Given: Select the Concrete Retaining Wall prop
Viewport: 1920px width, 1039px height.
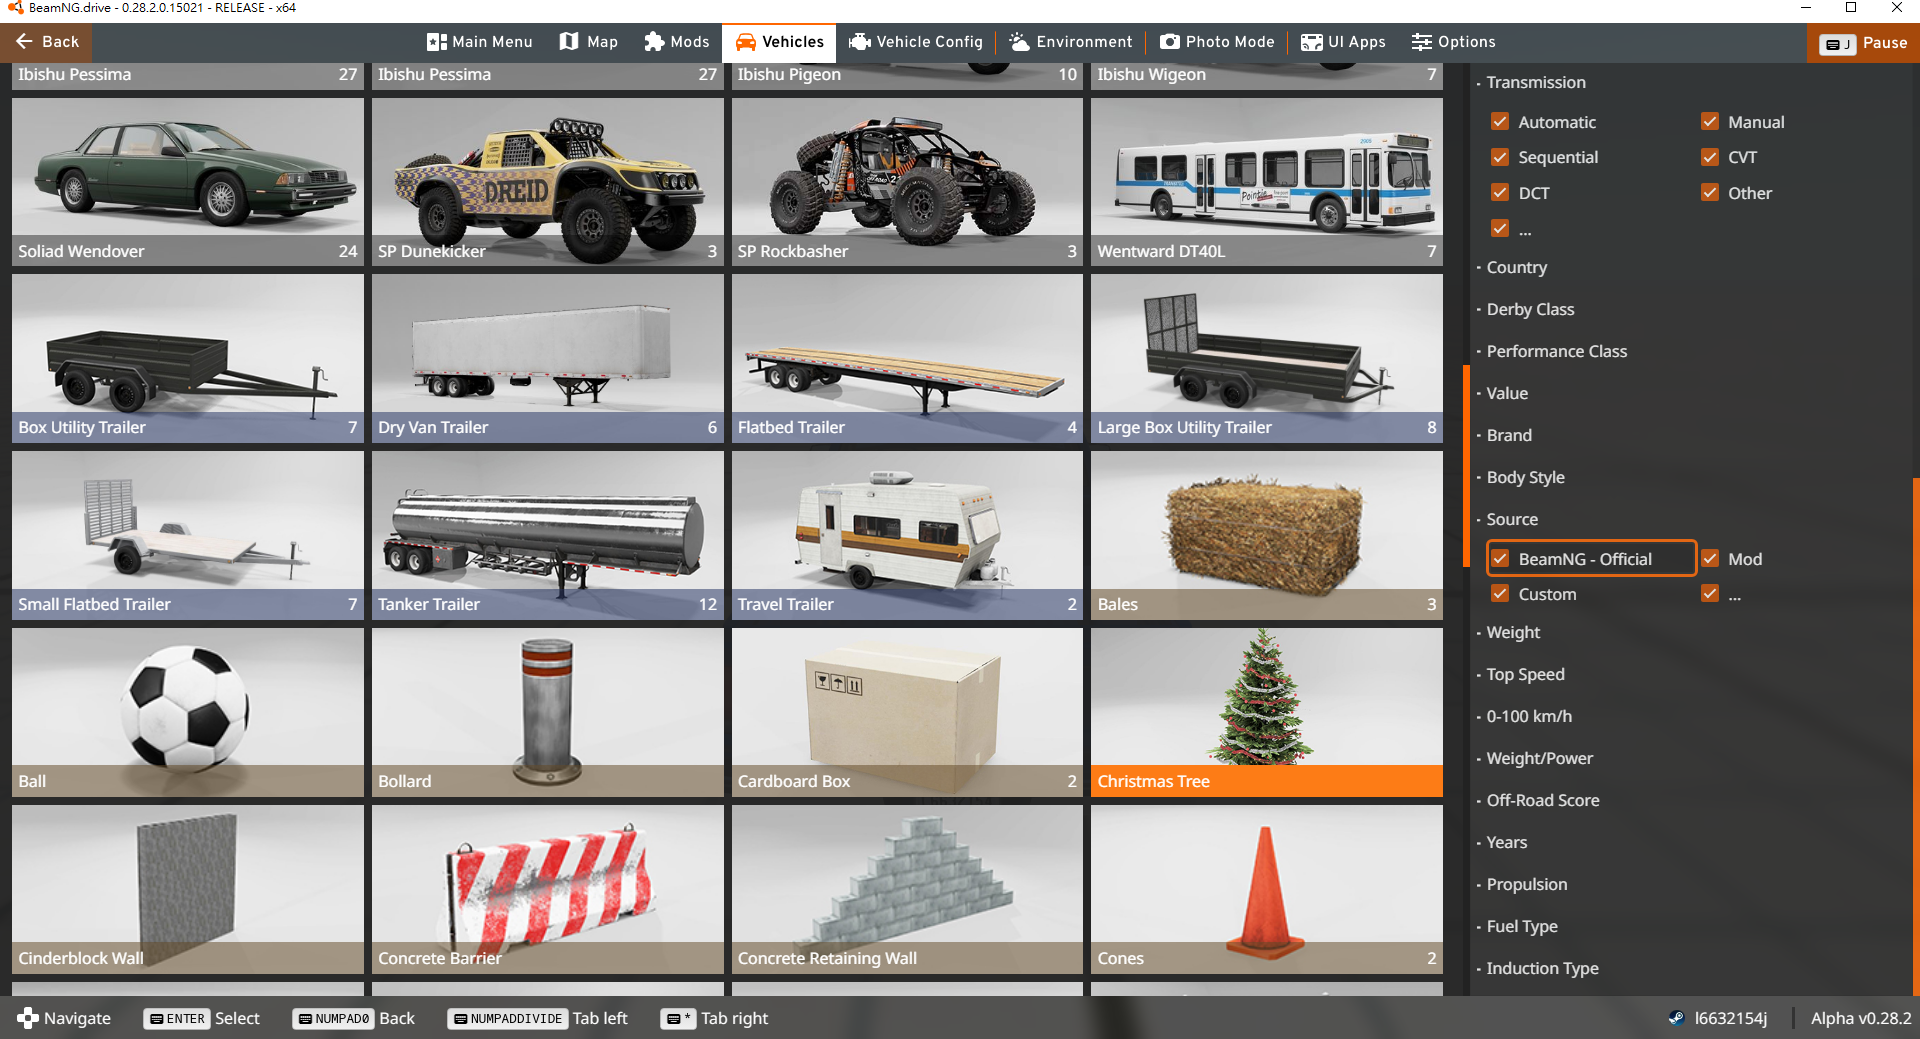Looking at the screenshot, I should (x=907, y=889).
